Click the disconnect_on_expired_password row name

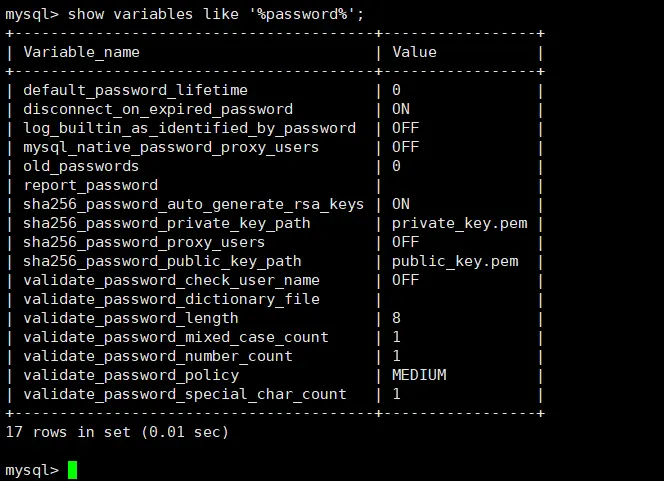point(158,109)
